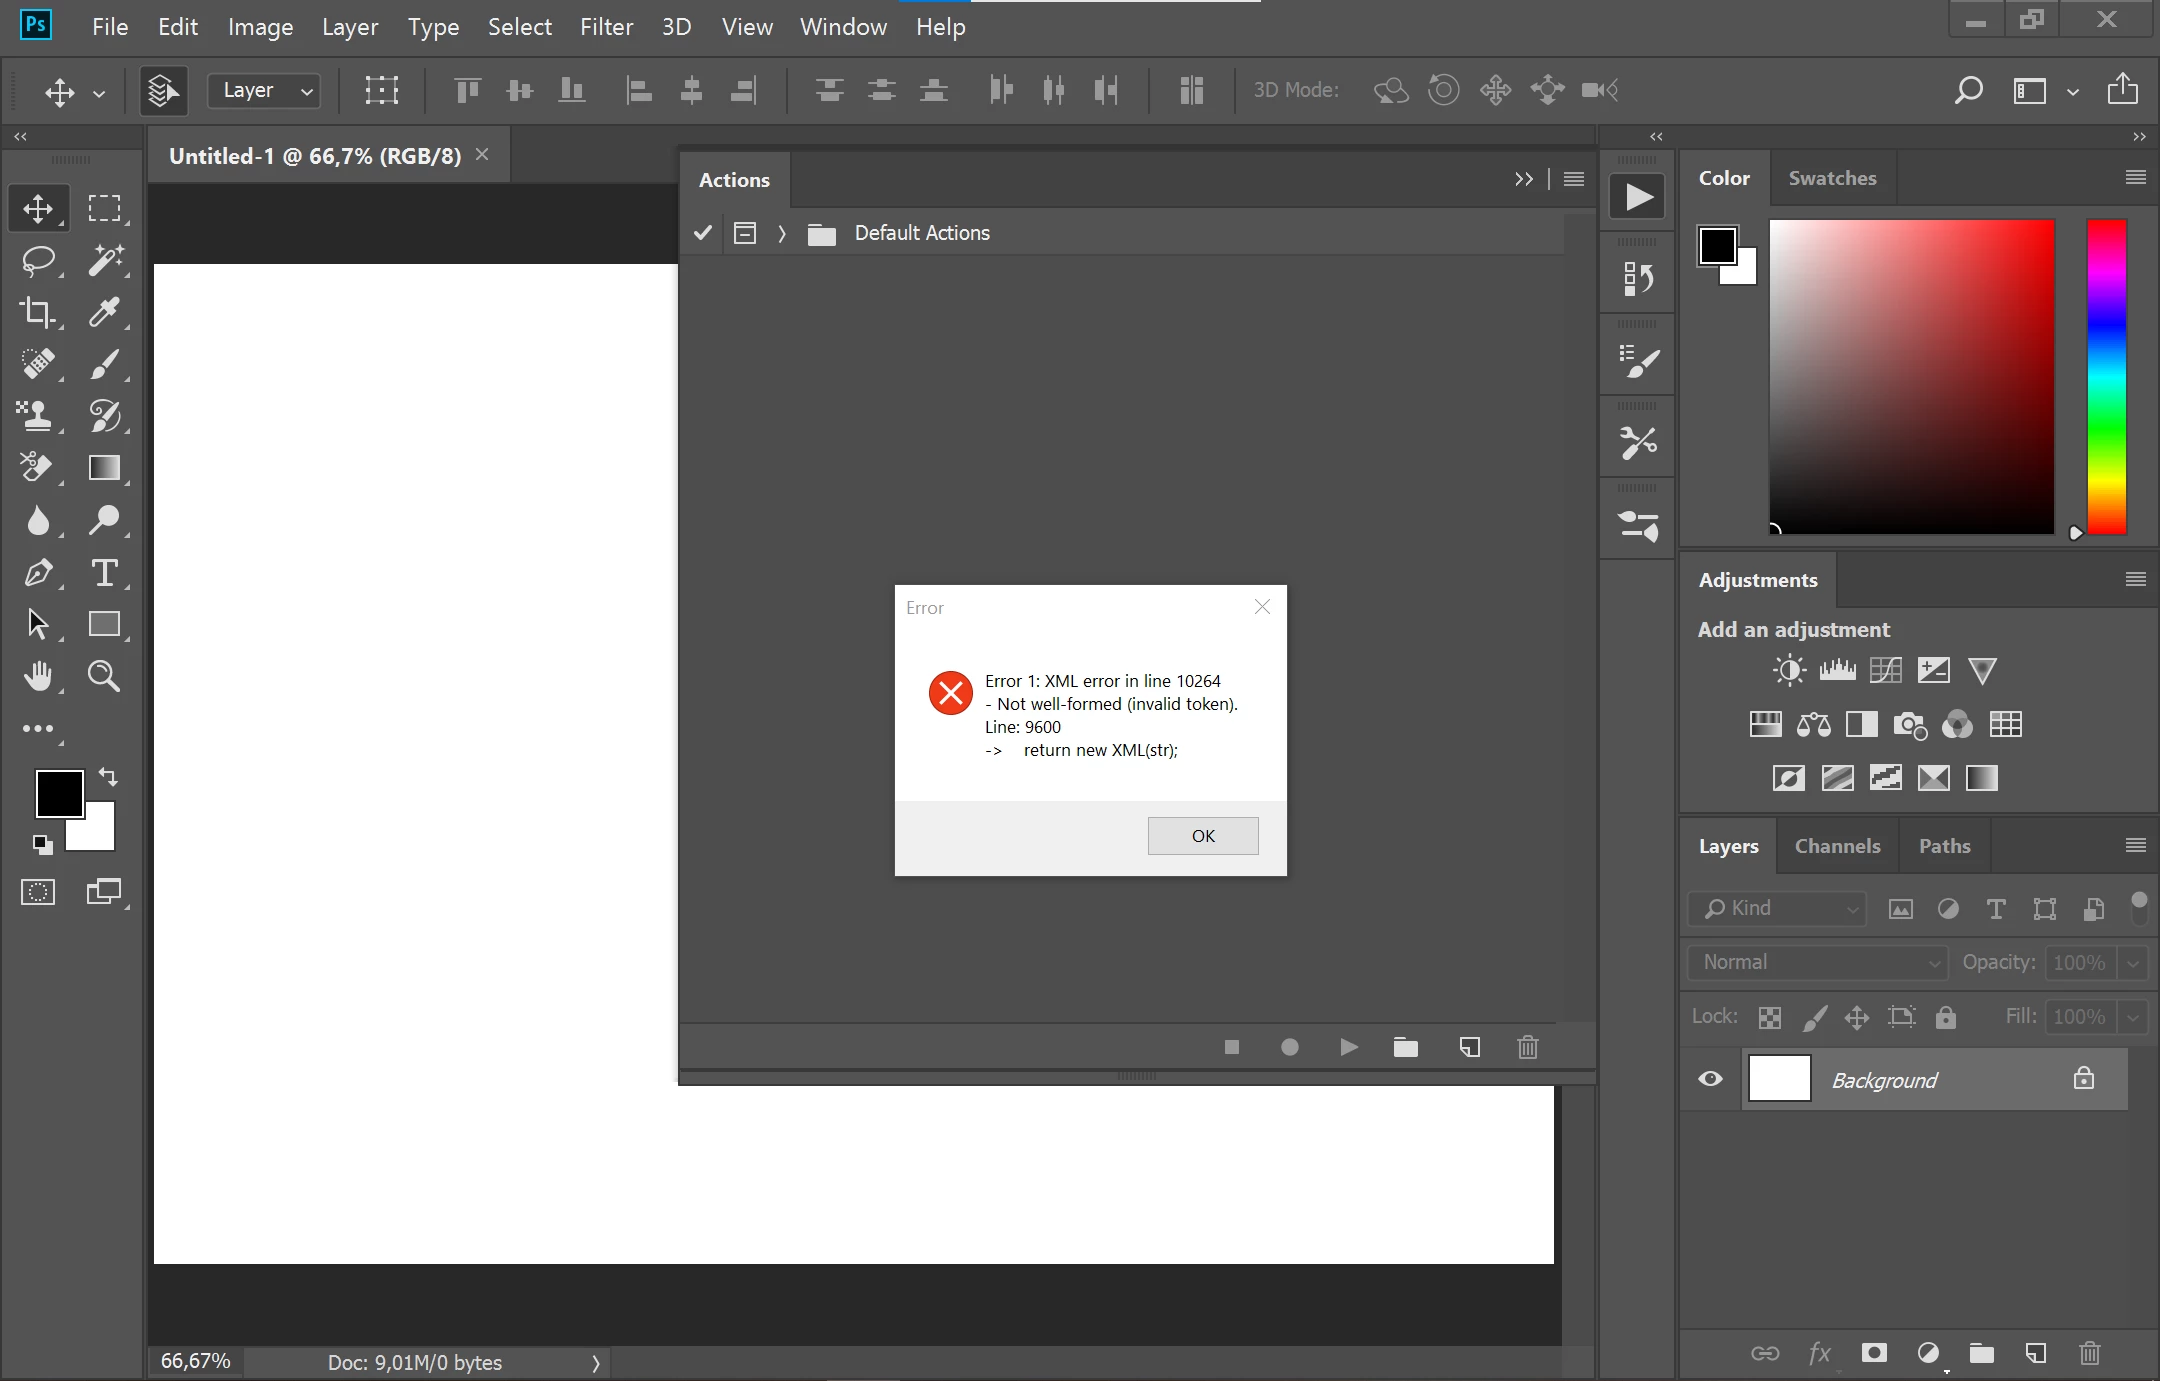Screen dimensions: 2160x1381
Task: Select the Pen tool
Action: tap(38, 573)
